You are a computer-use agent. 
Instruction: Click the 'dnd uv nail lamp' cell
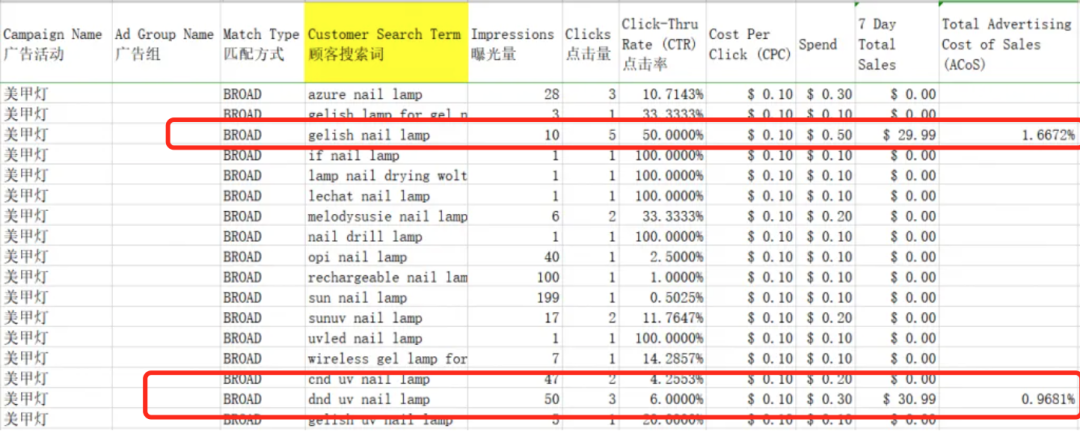coord(386,400)
